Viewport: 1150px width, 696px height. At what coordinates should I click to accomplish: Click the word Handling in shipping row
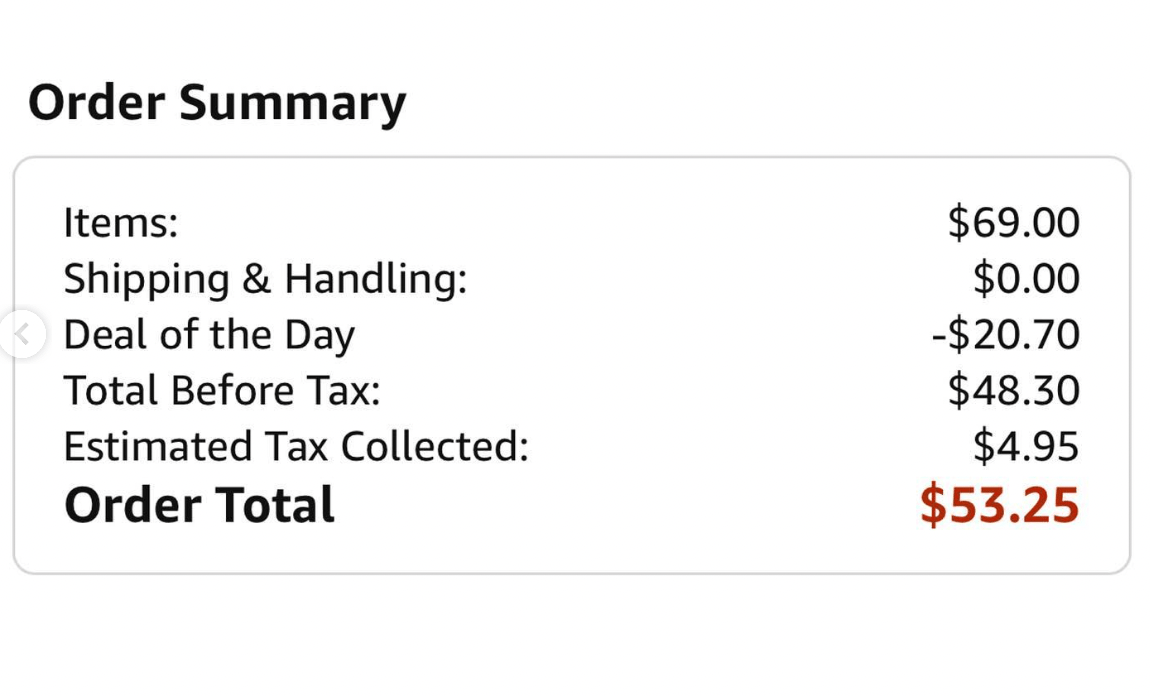376,279
